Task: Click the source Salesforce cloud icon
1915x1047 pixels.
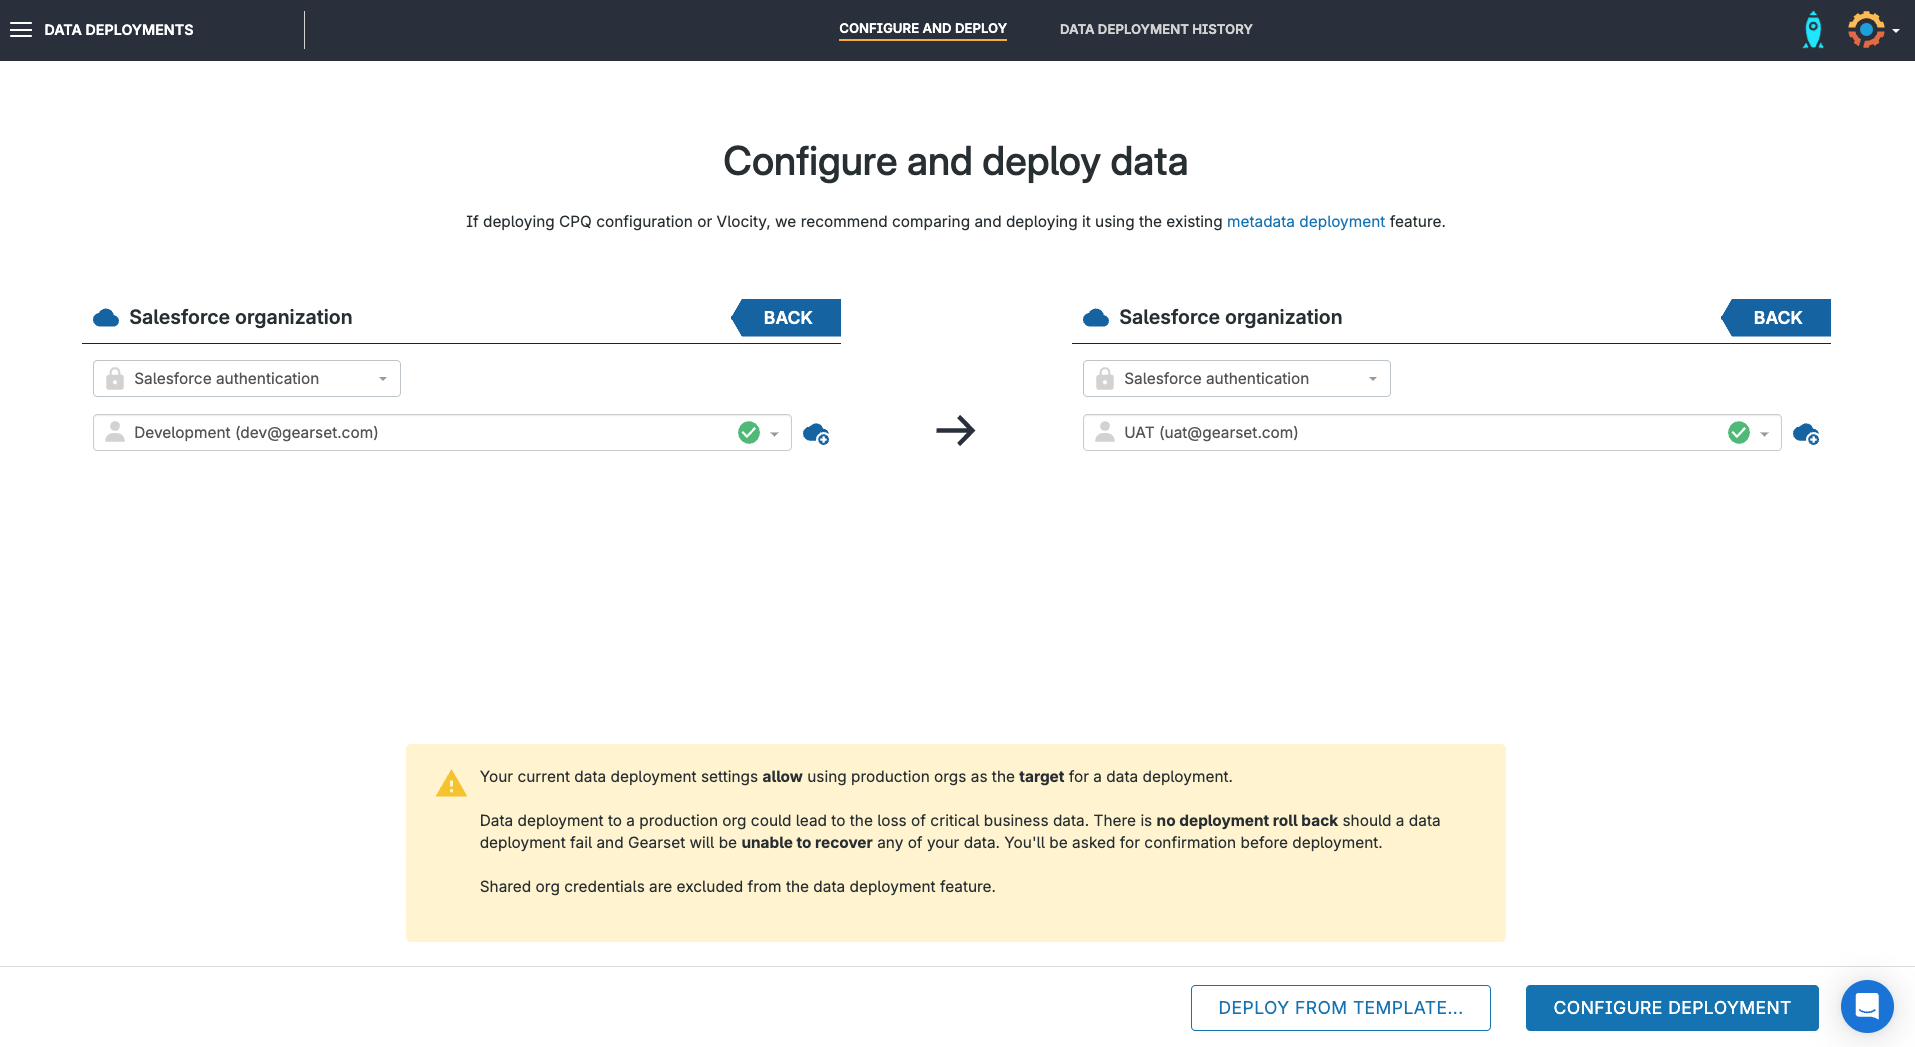Action: (x=106, y=318)
